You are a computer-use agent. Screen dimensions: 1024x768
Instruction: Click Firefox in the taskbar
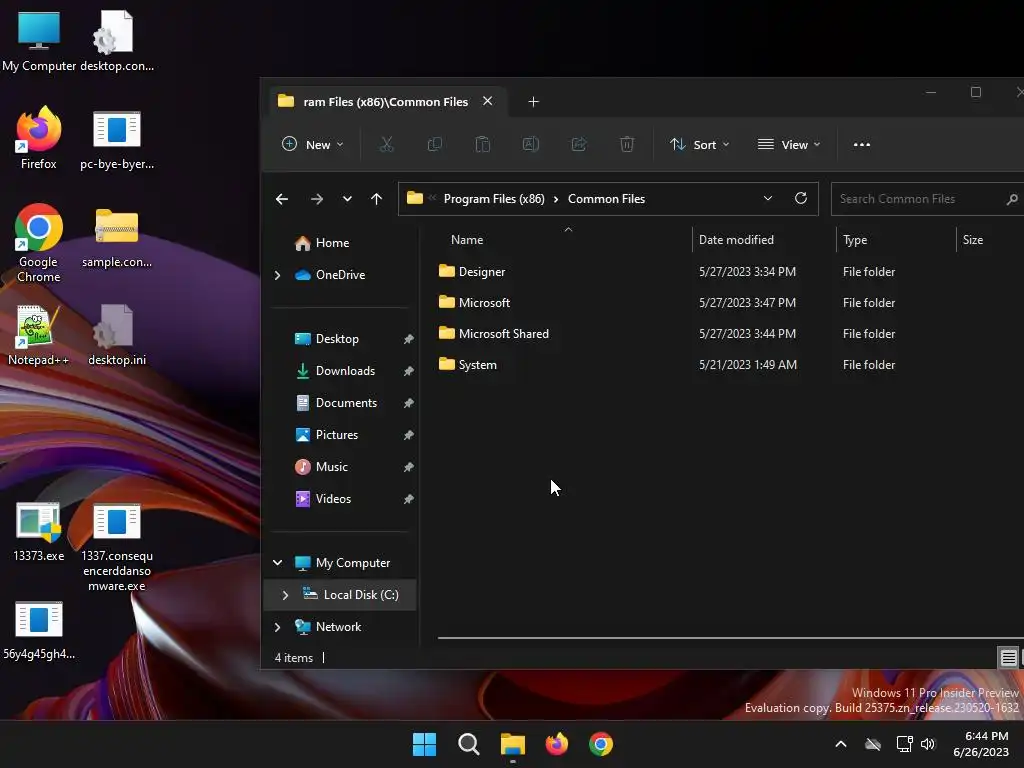coord(556,744)
